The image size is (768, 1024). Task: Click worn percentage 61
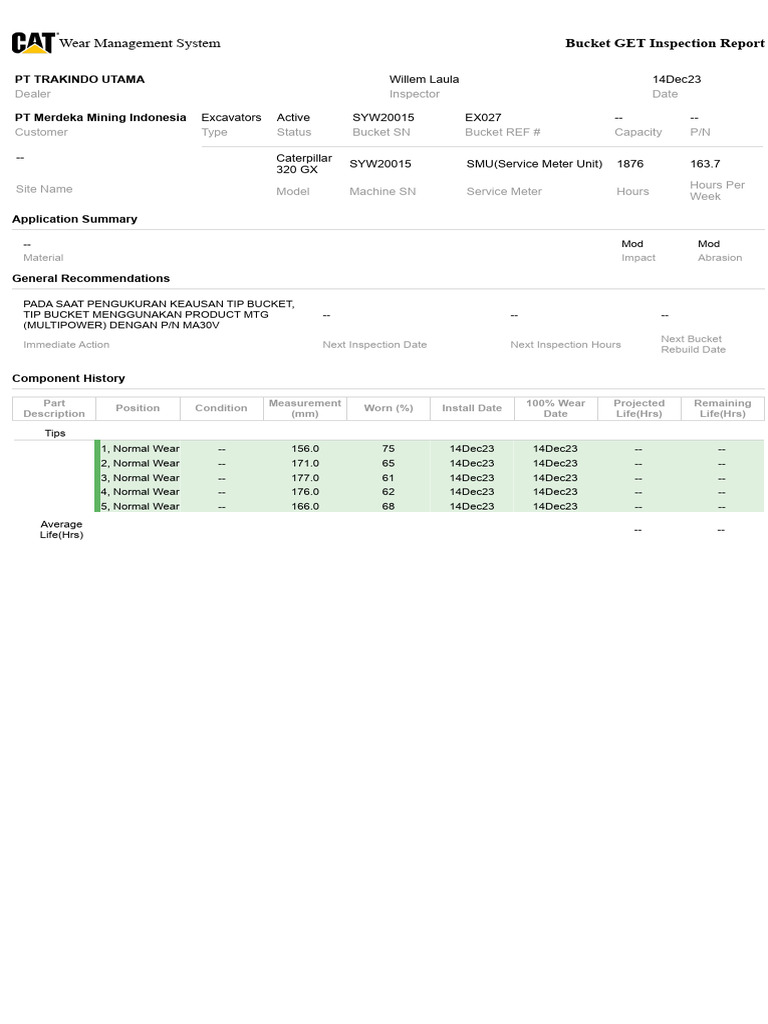(389, 477)
